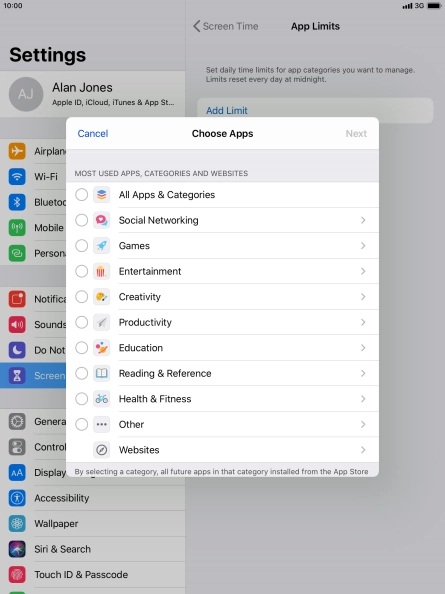This screenshot has width=445, height=594.
Task: Go back to Screen Time
Action: 226,26
